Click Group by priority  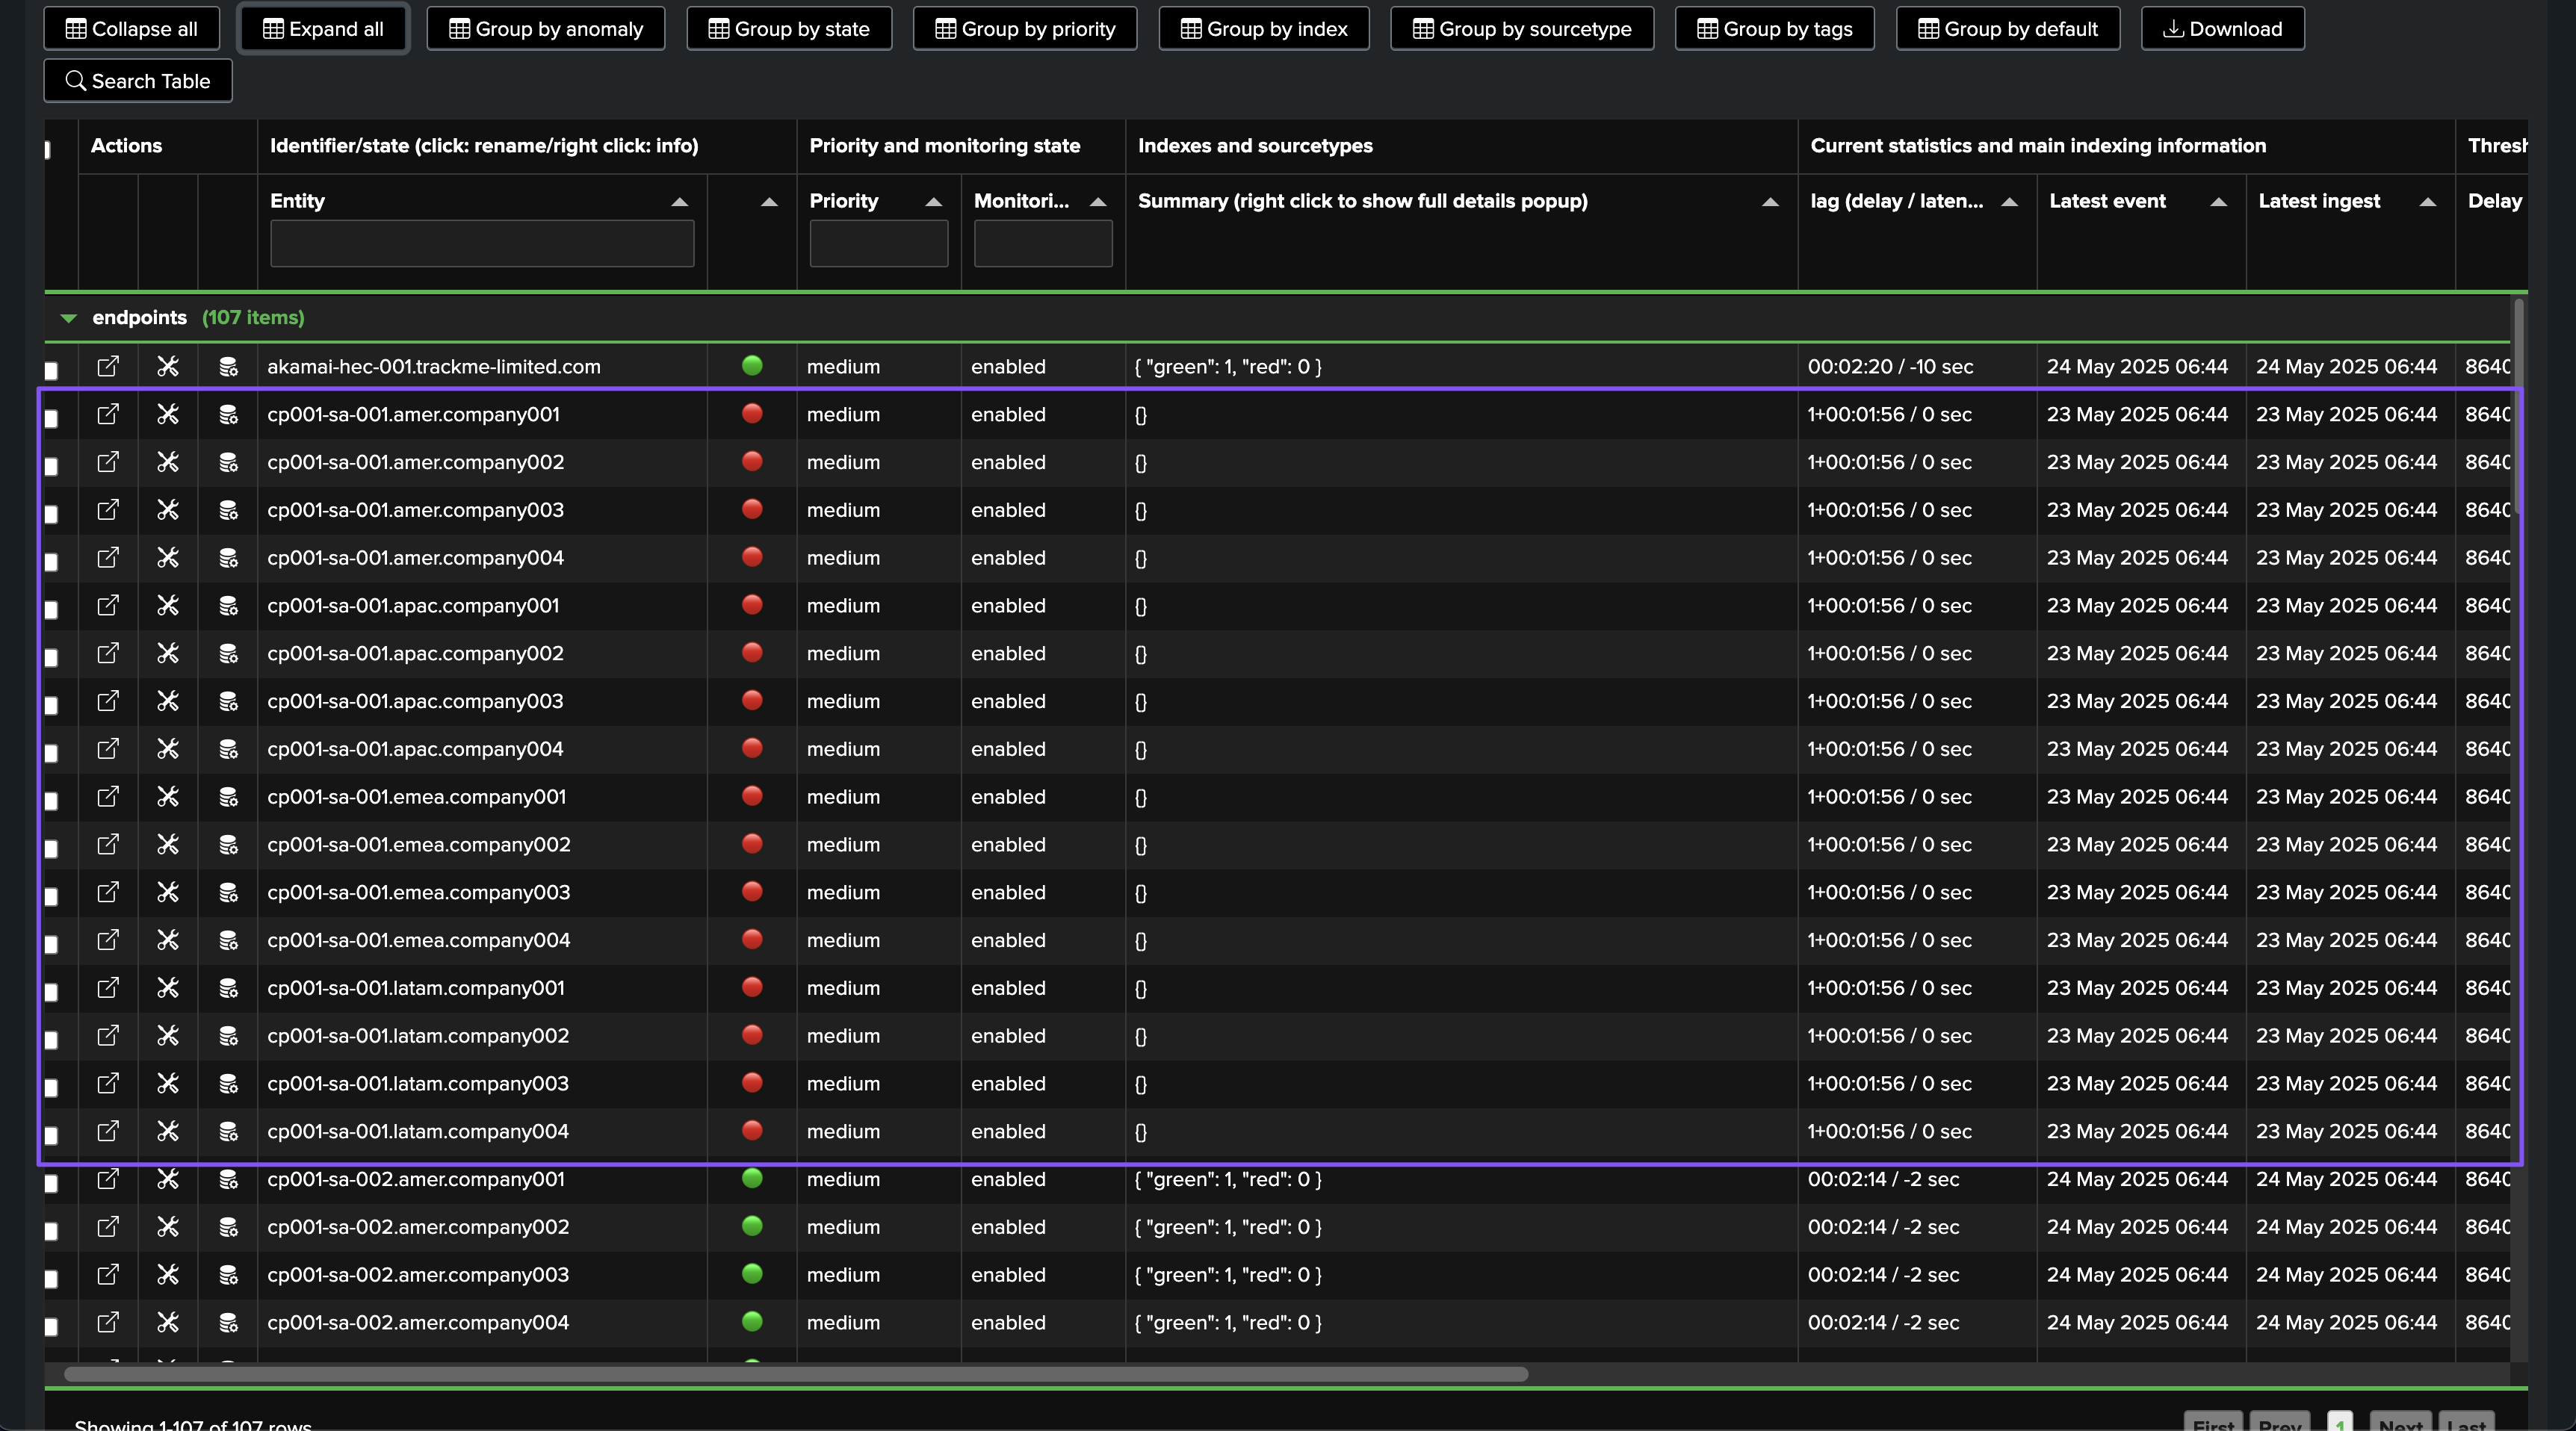(x=1025, y=29)
